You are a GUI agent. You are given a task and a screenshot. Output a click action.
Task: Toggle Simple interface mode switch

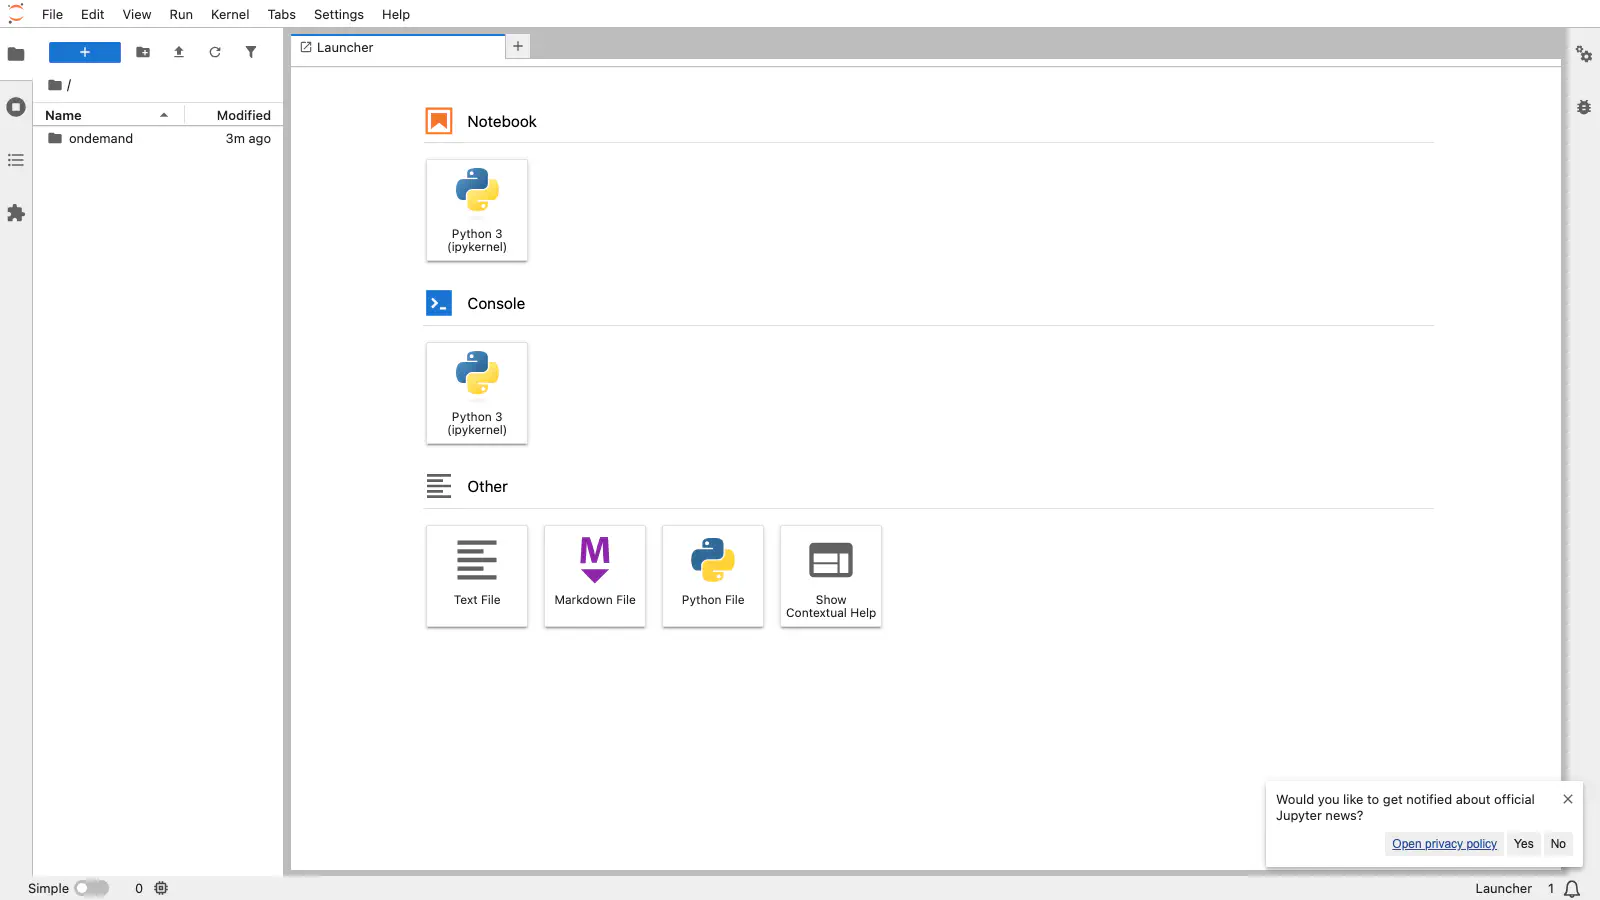coord(92,888)
